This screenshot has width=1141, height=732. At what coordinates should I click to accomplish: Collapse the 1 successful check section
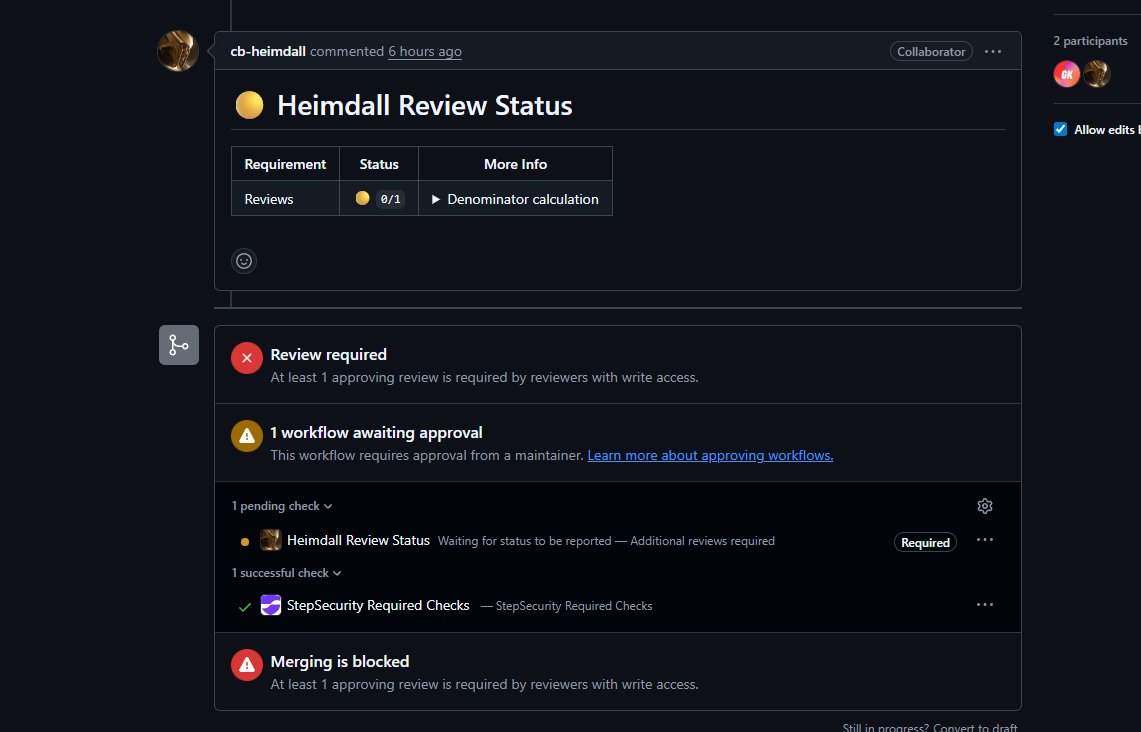[x=287, y=573]
